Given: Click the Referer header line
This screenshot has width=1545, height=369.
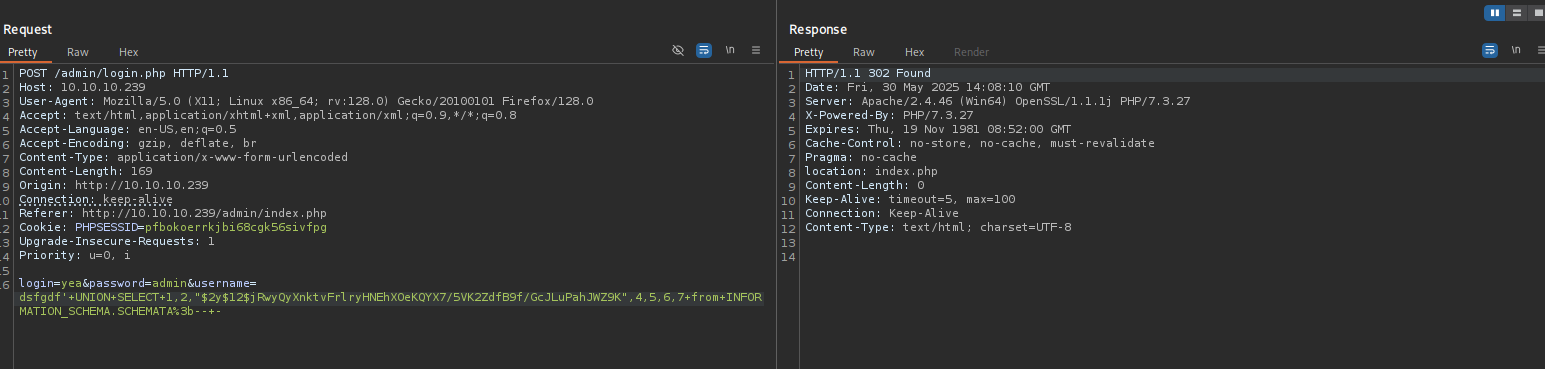Looking at the screenshot, I should 173,214.
